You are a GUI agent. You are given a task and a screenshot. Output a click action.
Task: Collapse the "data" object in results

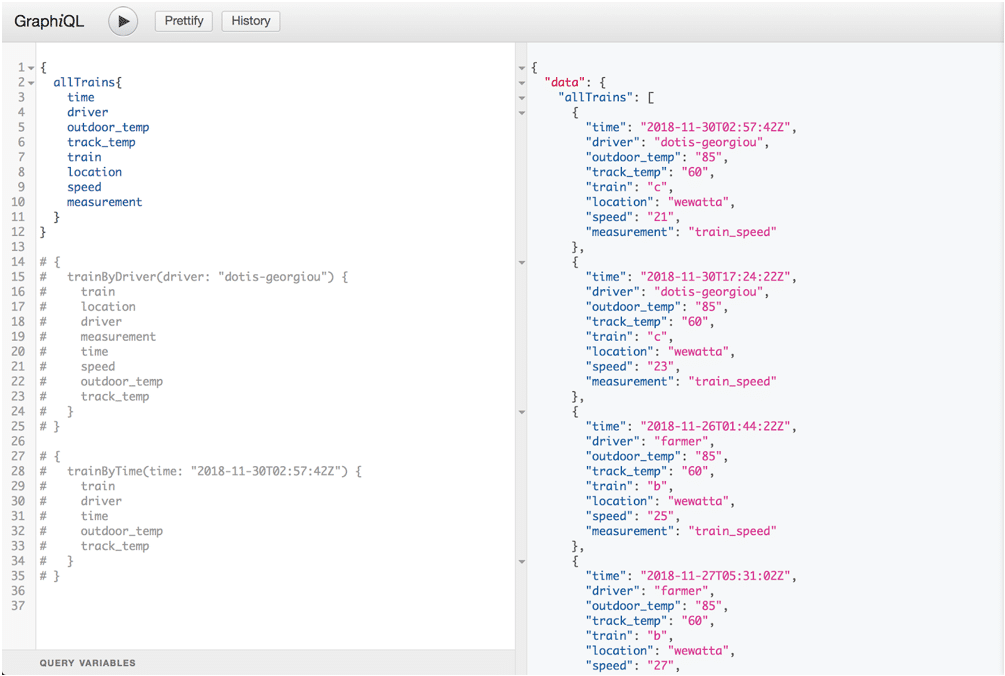[x=521, y=83]
